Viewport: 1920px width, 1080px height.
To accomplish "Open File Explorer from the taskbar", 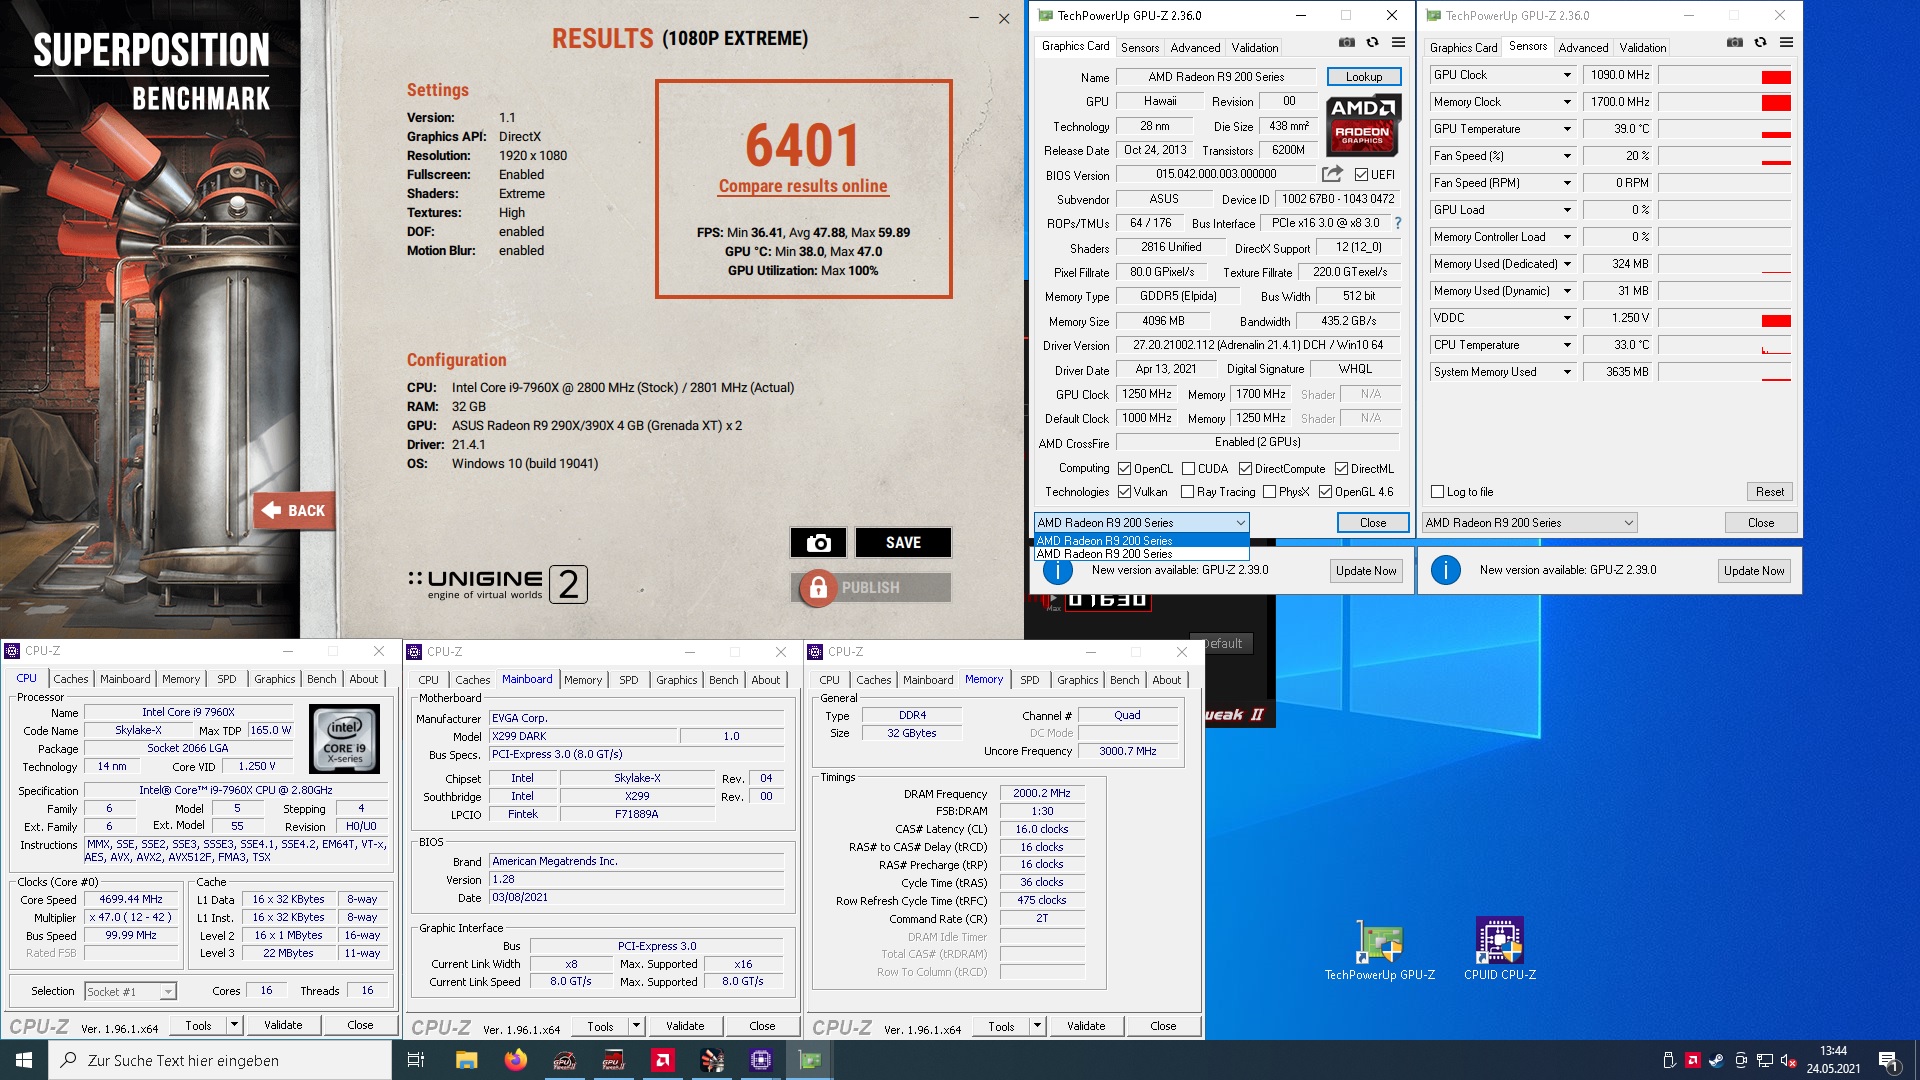I will tap(466, 1060).
